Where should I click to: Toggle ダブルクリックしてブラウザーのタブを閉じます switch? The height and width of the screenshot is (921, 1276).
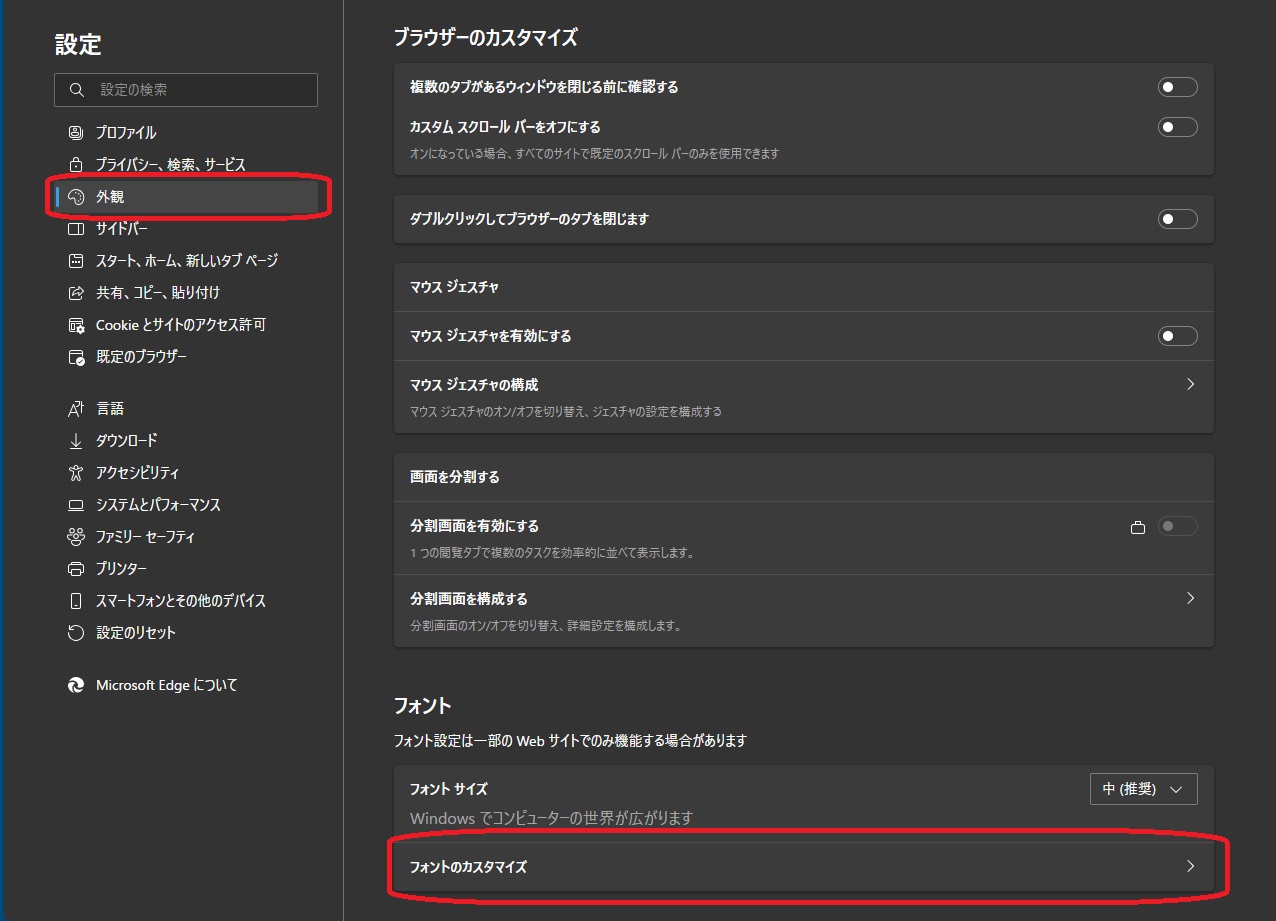point(1177,218)
